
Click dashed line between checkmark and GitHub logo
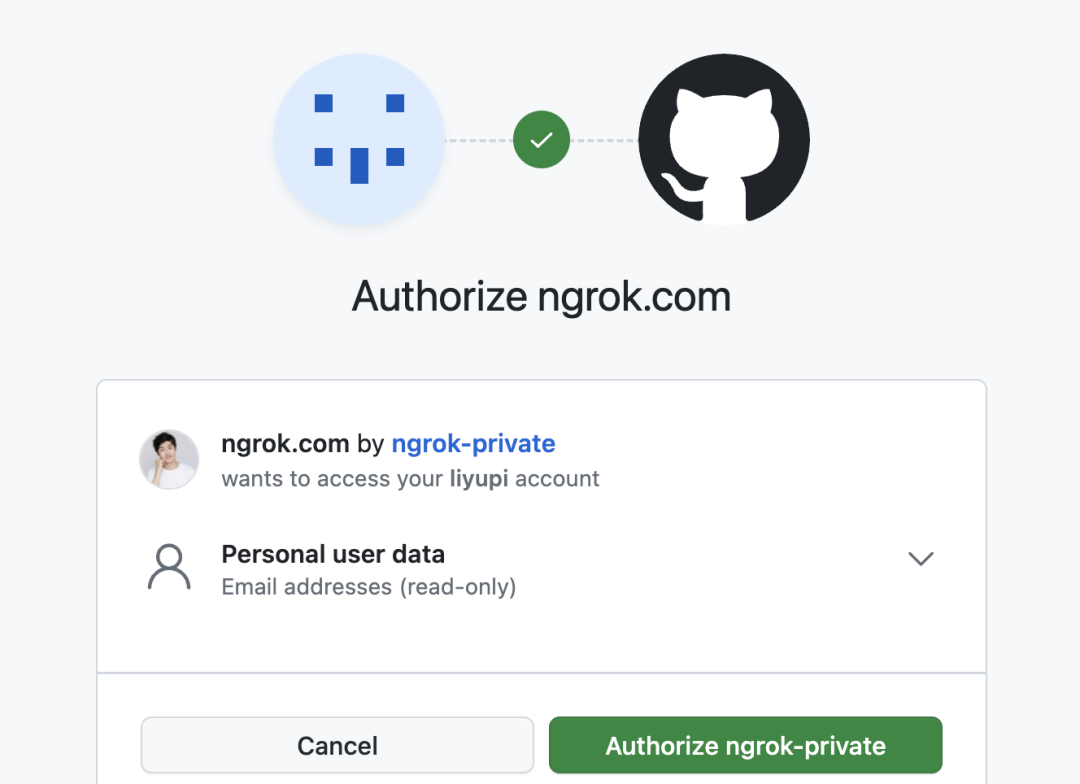pos(604,141)
